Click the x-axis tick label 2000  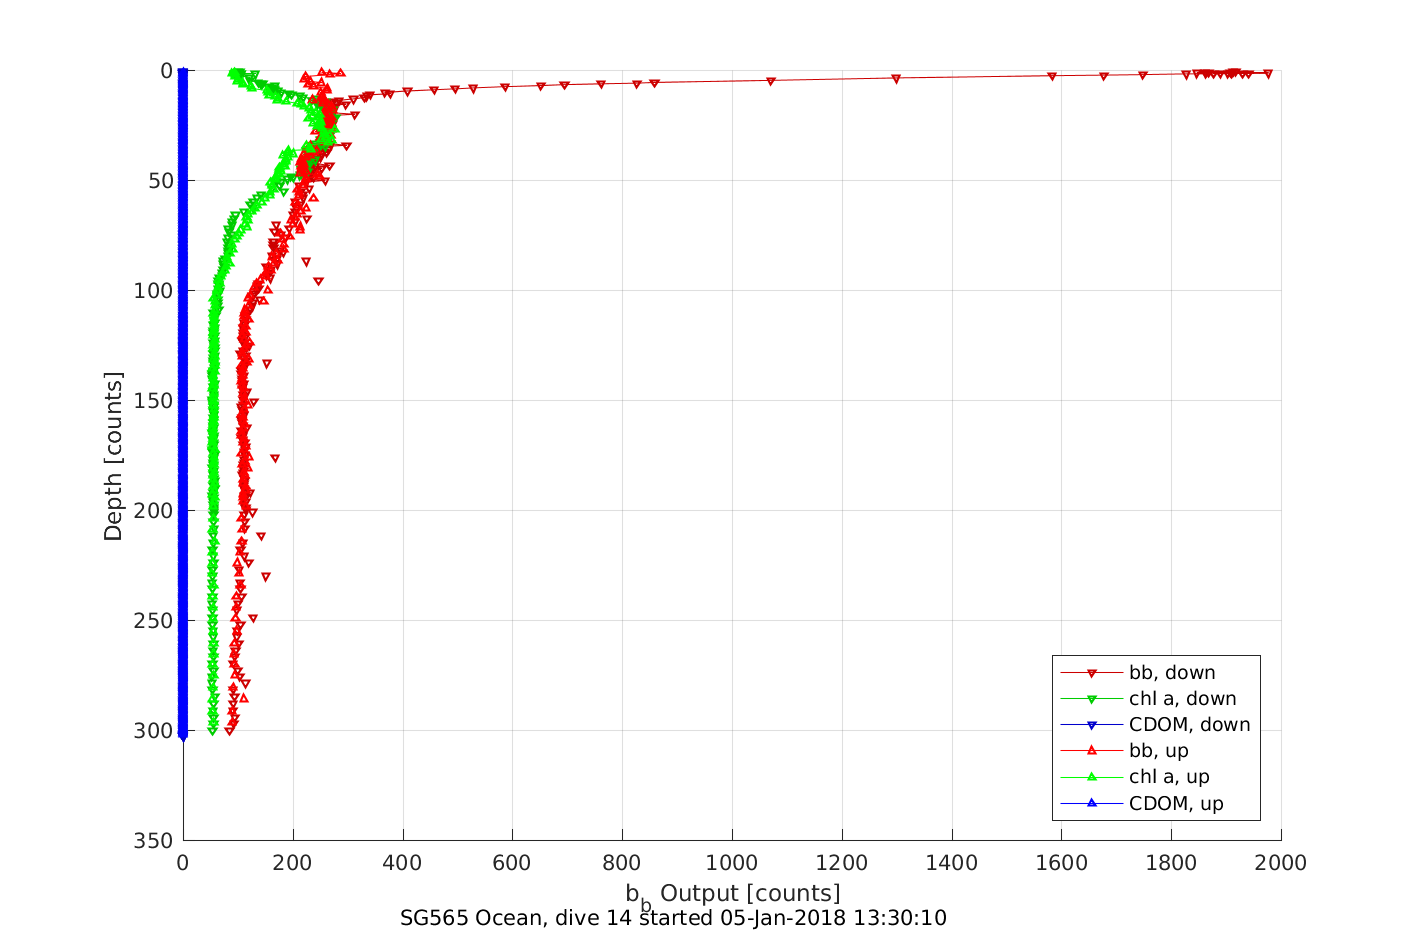click(x=1281, y=863)
